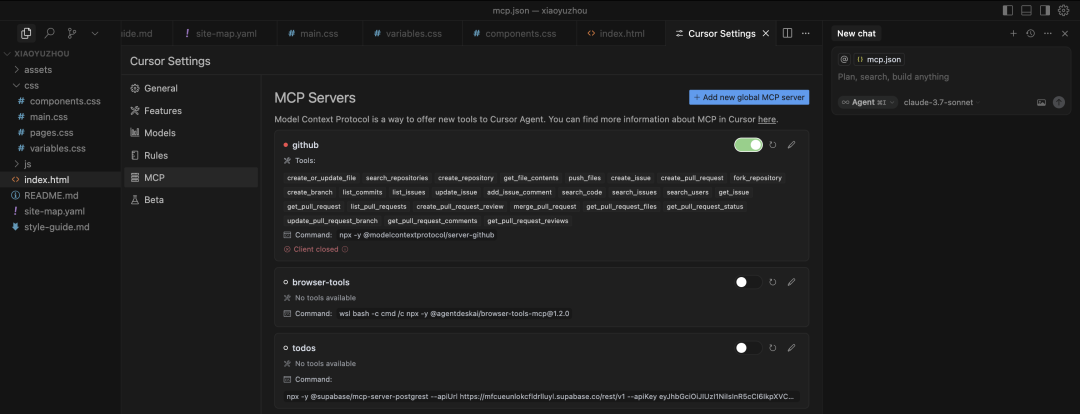Viewport: 1080px width, 414px height.
Task: Open chat panel more options ellipsis
Action: 1048,33
